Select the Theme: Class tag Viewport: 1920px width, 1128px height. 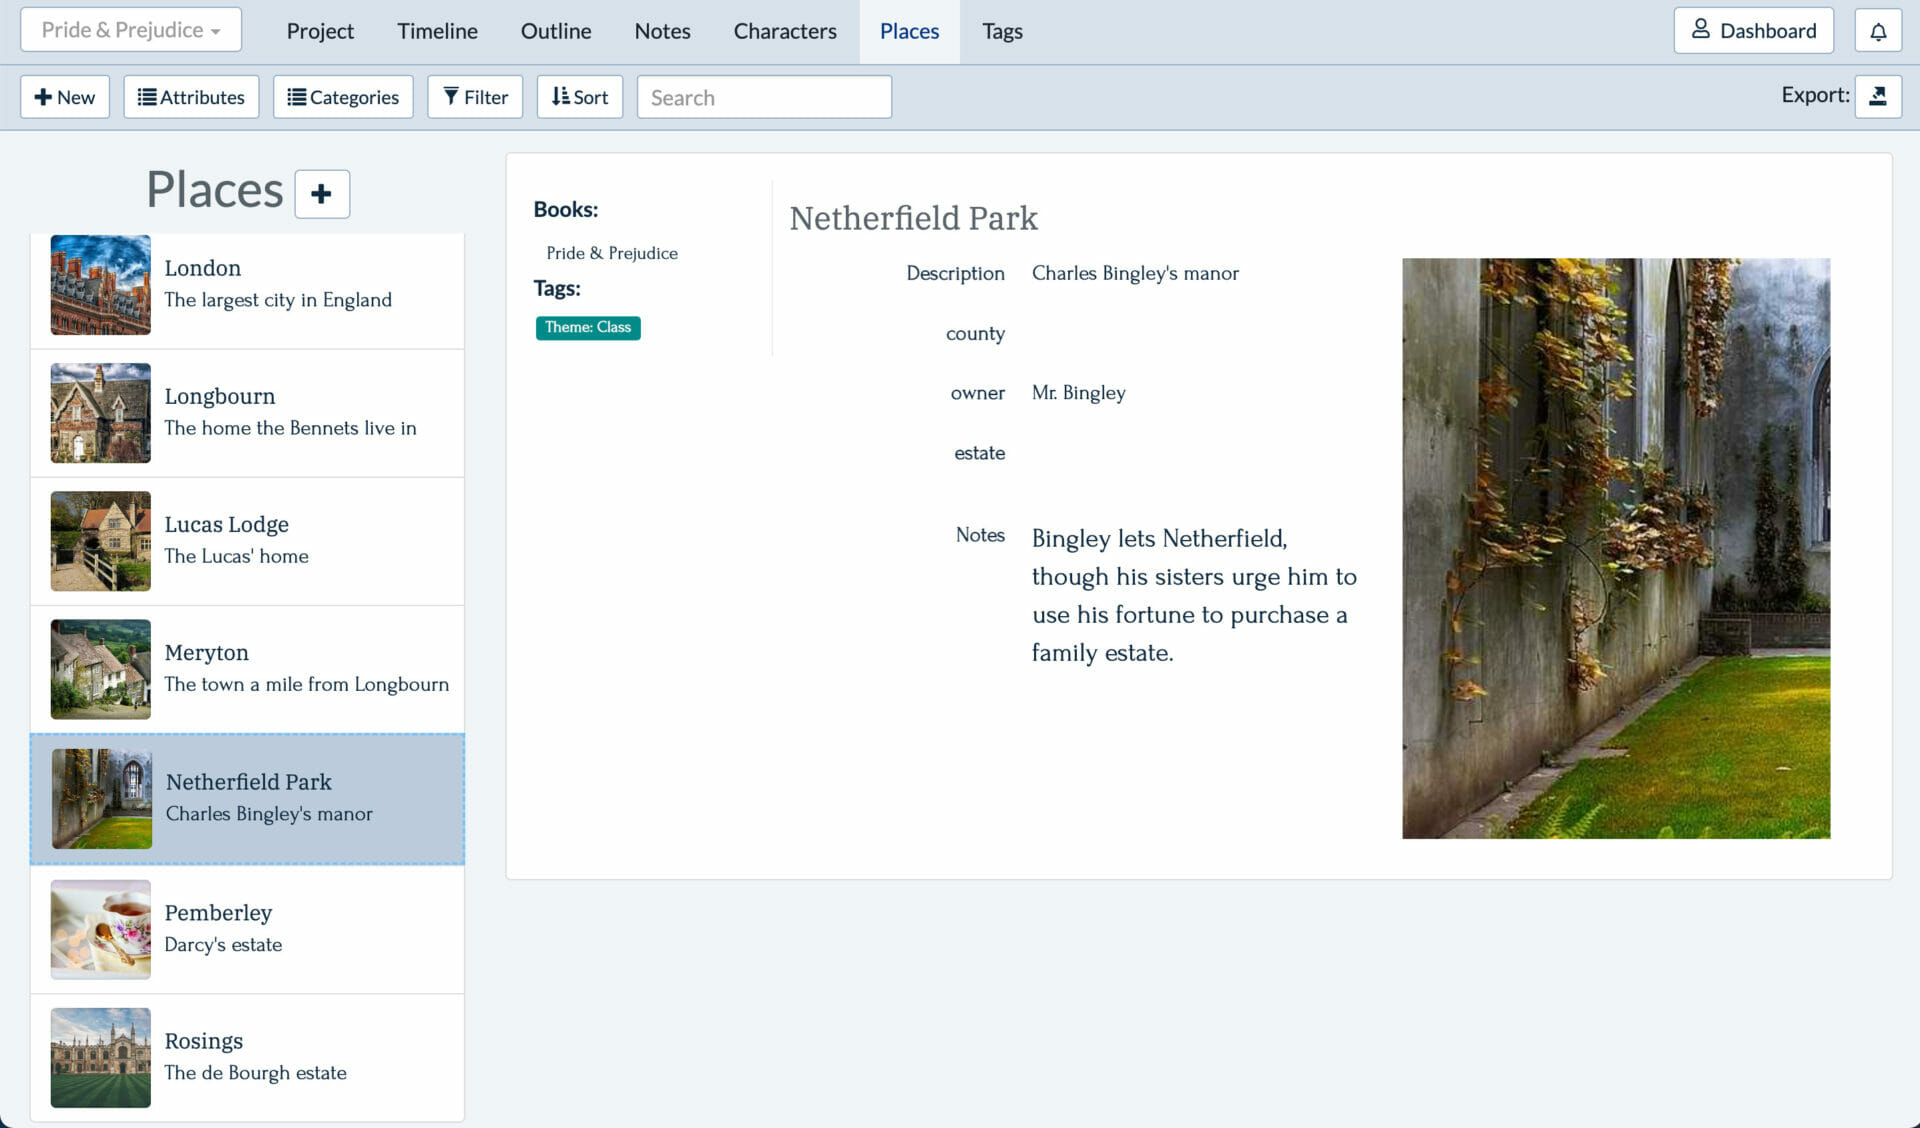(588, 327)
